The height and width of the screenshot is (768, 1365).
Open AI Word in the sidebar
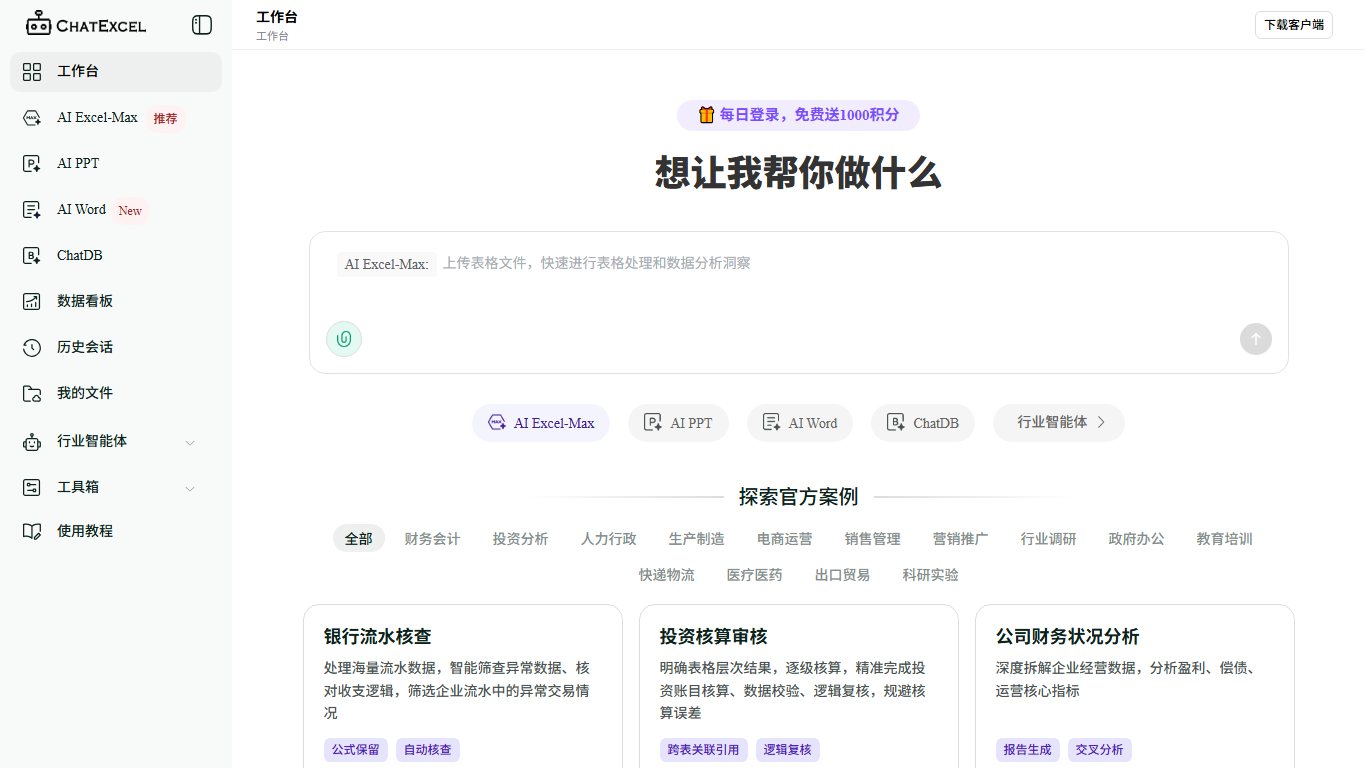116,210
